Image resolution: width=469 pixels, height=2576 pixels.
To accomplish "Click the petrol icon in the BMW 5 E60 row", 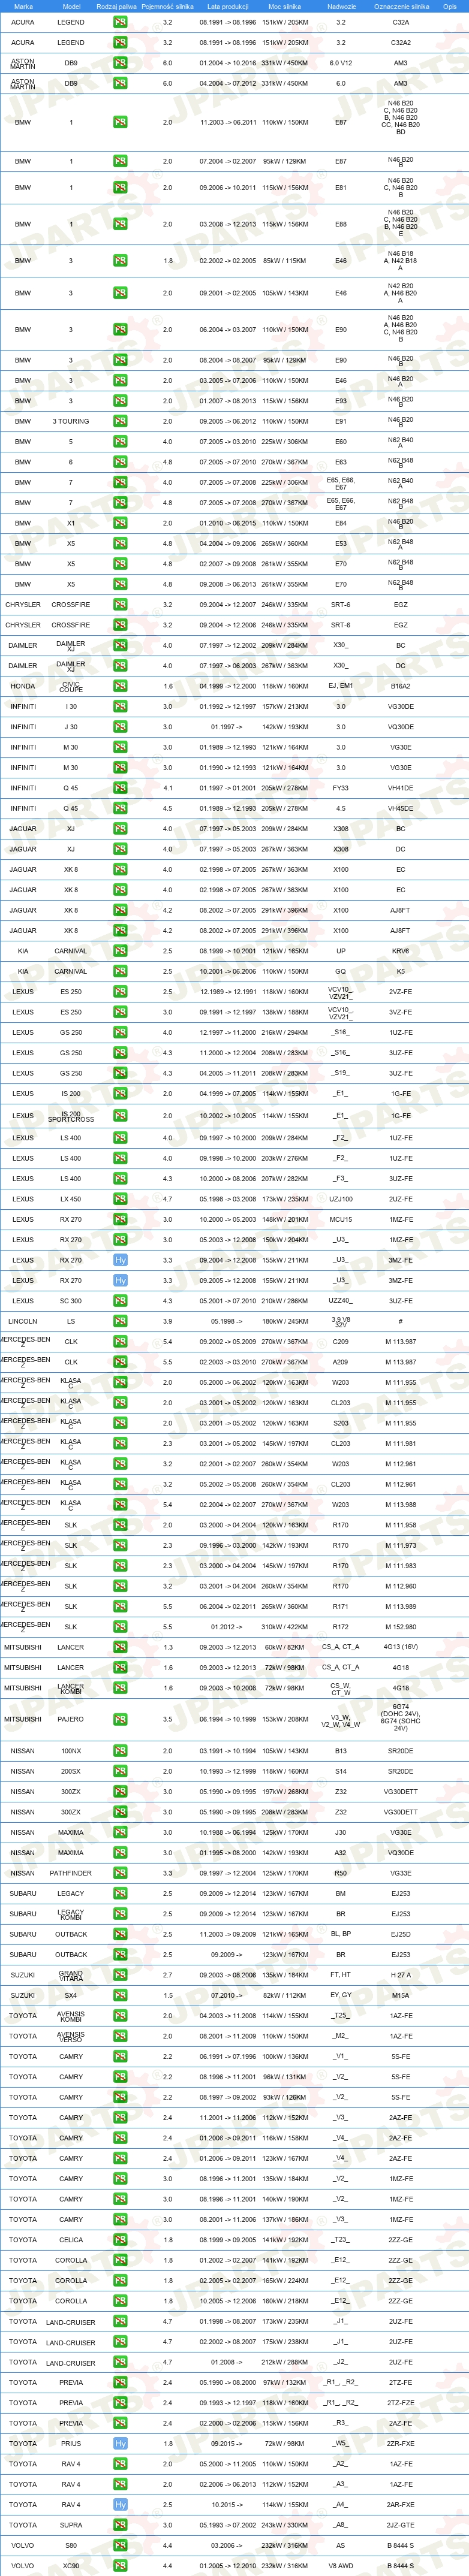I will point(120,442).
